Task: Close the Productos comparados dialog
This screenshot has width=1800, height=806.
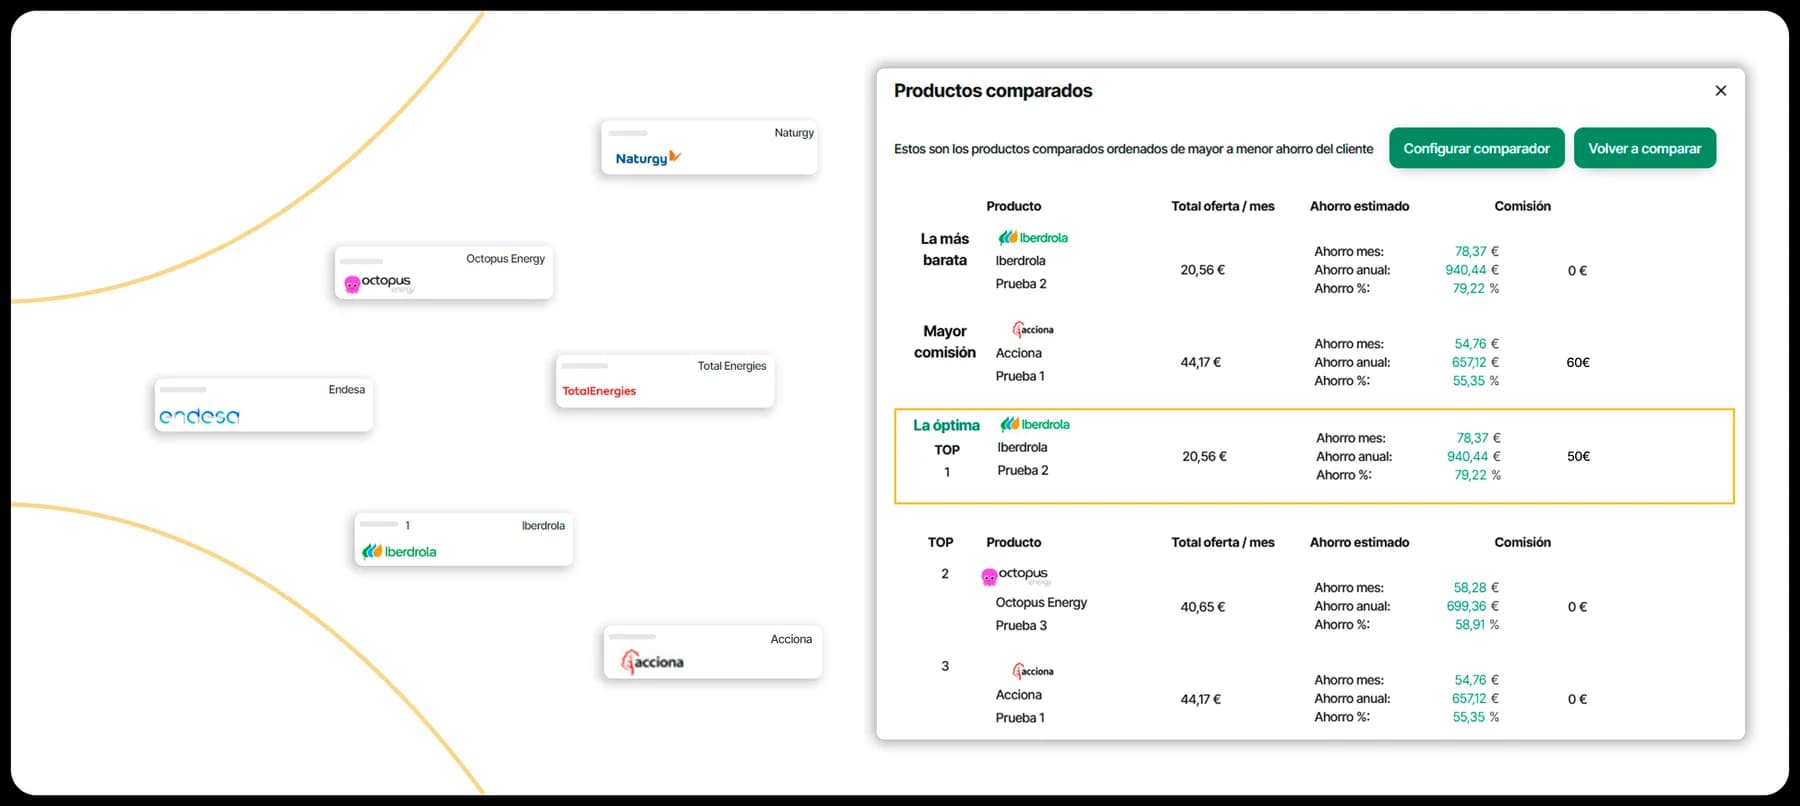Action: [1720, 91]
